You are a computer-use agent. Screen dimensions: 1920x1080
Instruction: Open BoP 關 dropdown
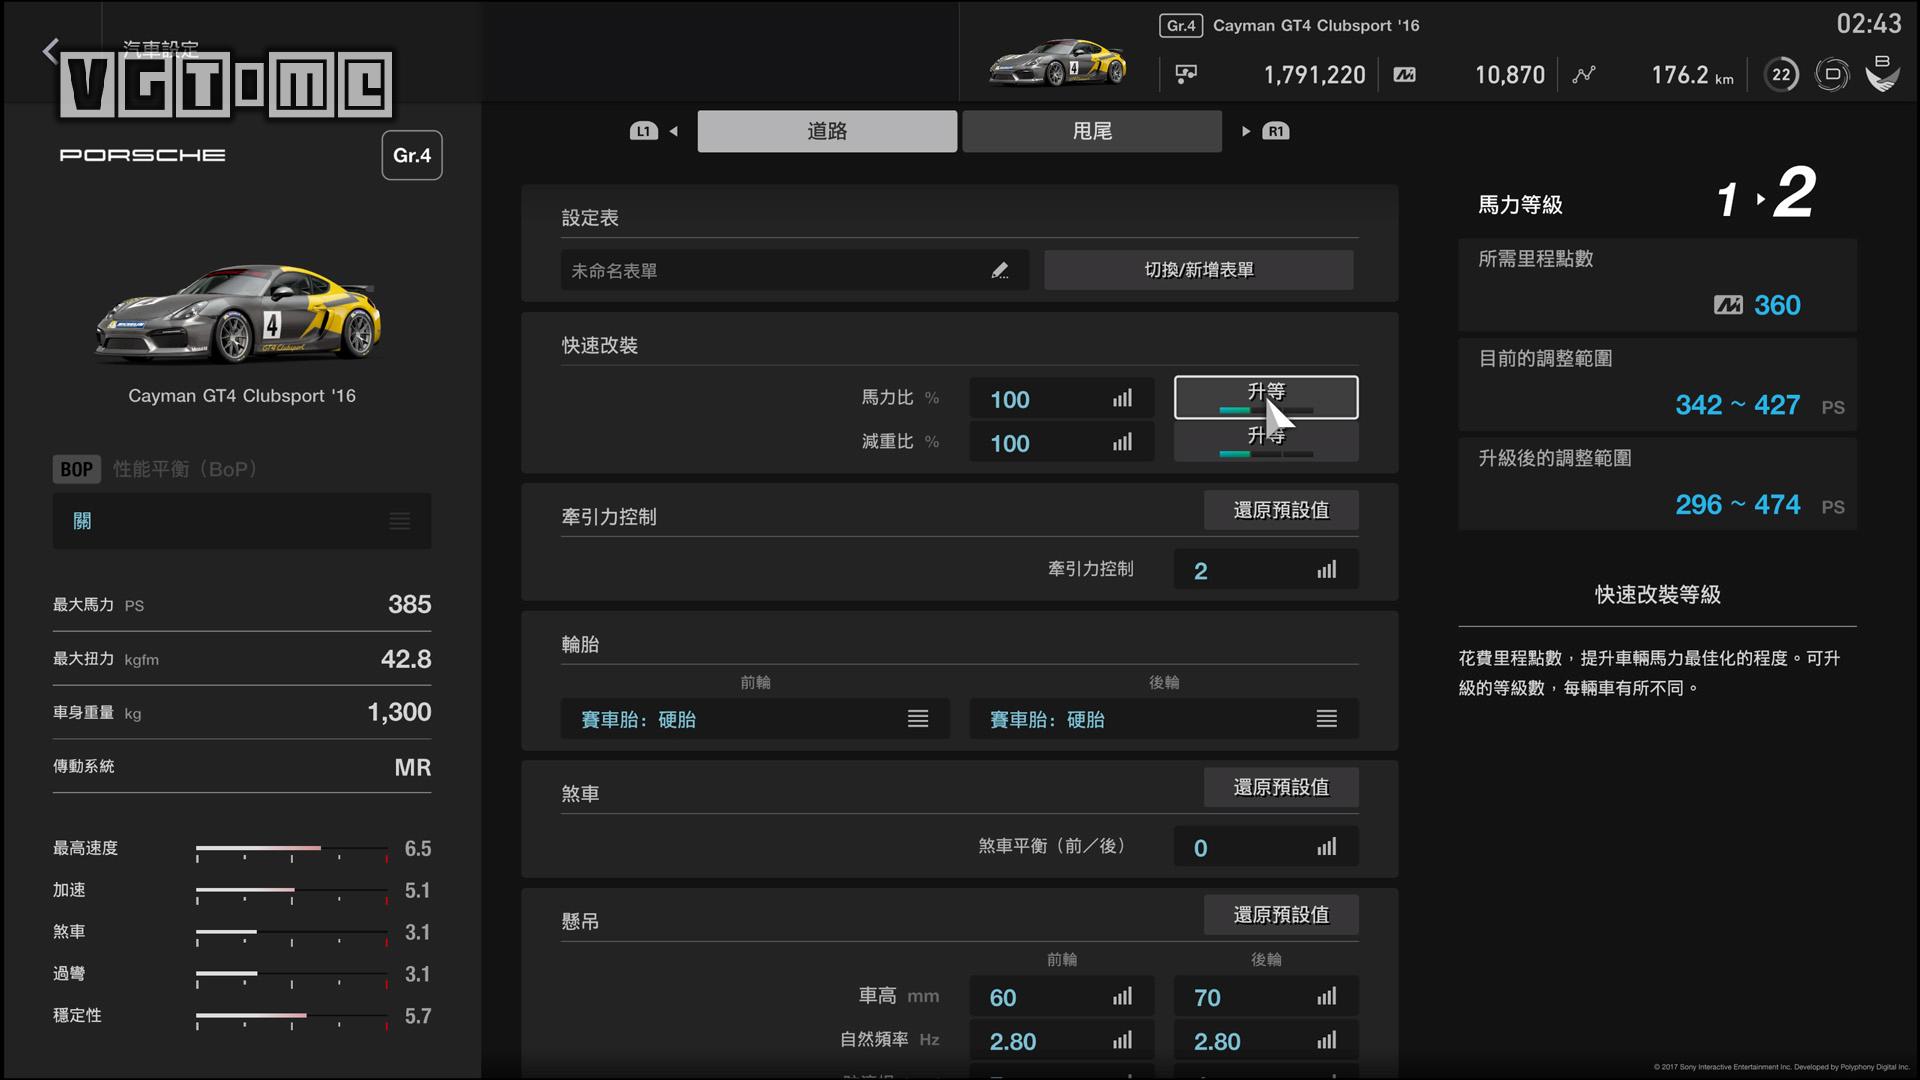pyautogui.click(x=242, y=521)
